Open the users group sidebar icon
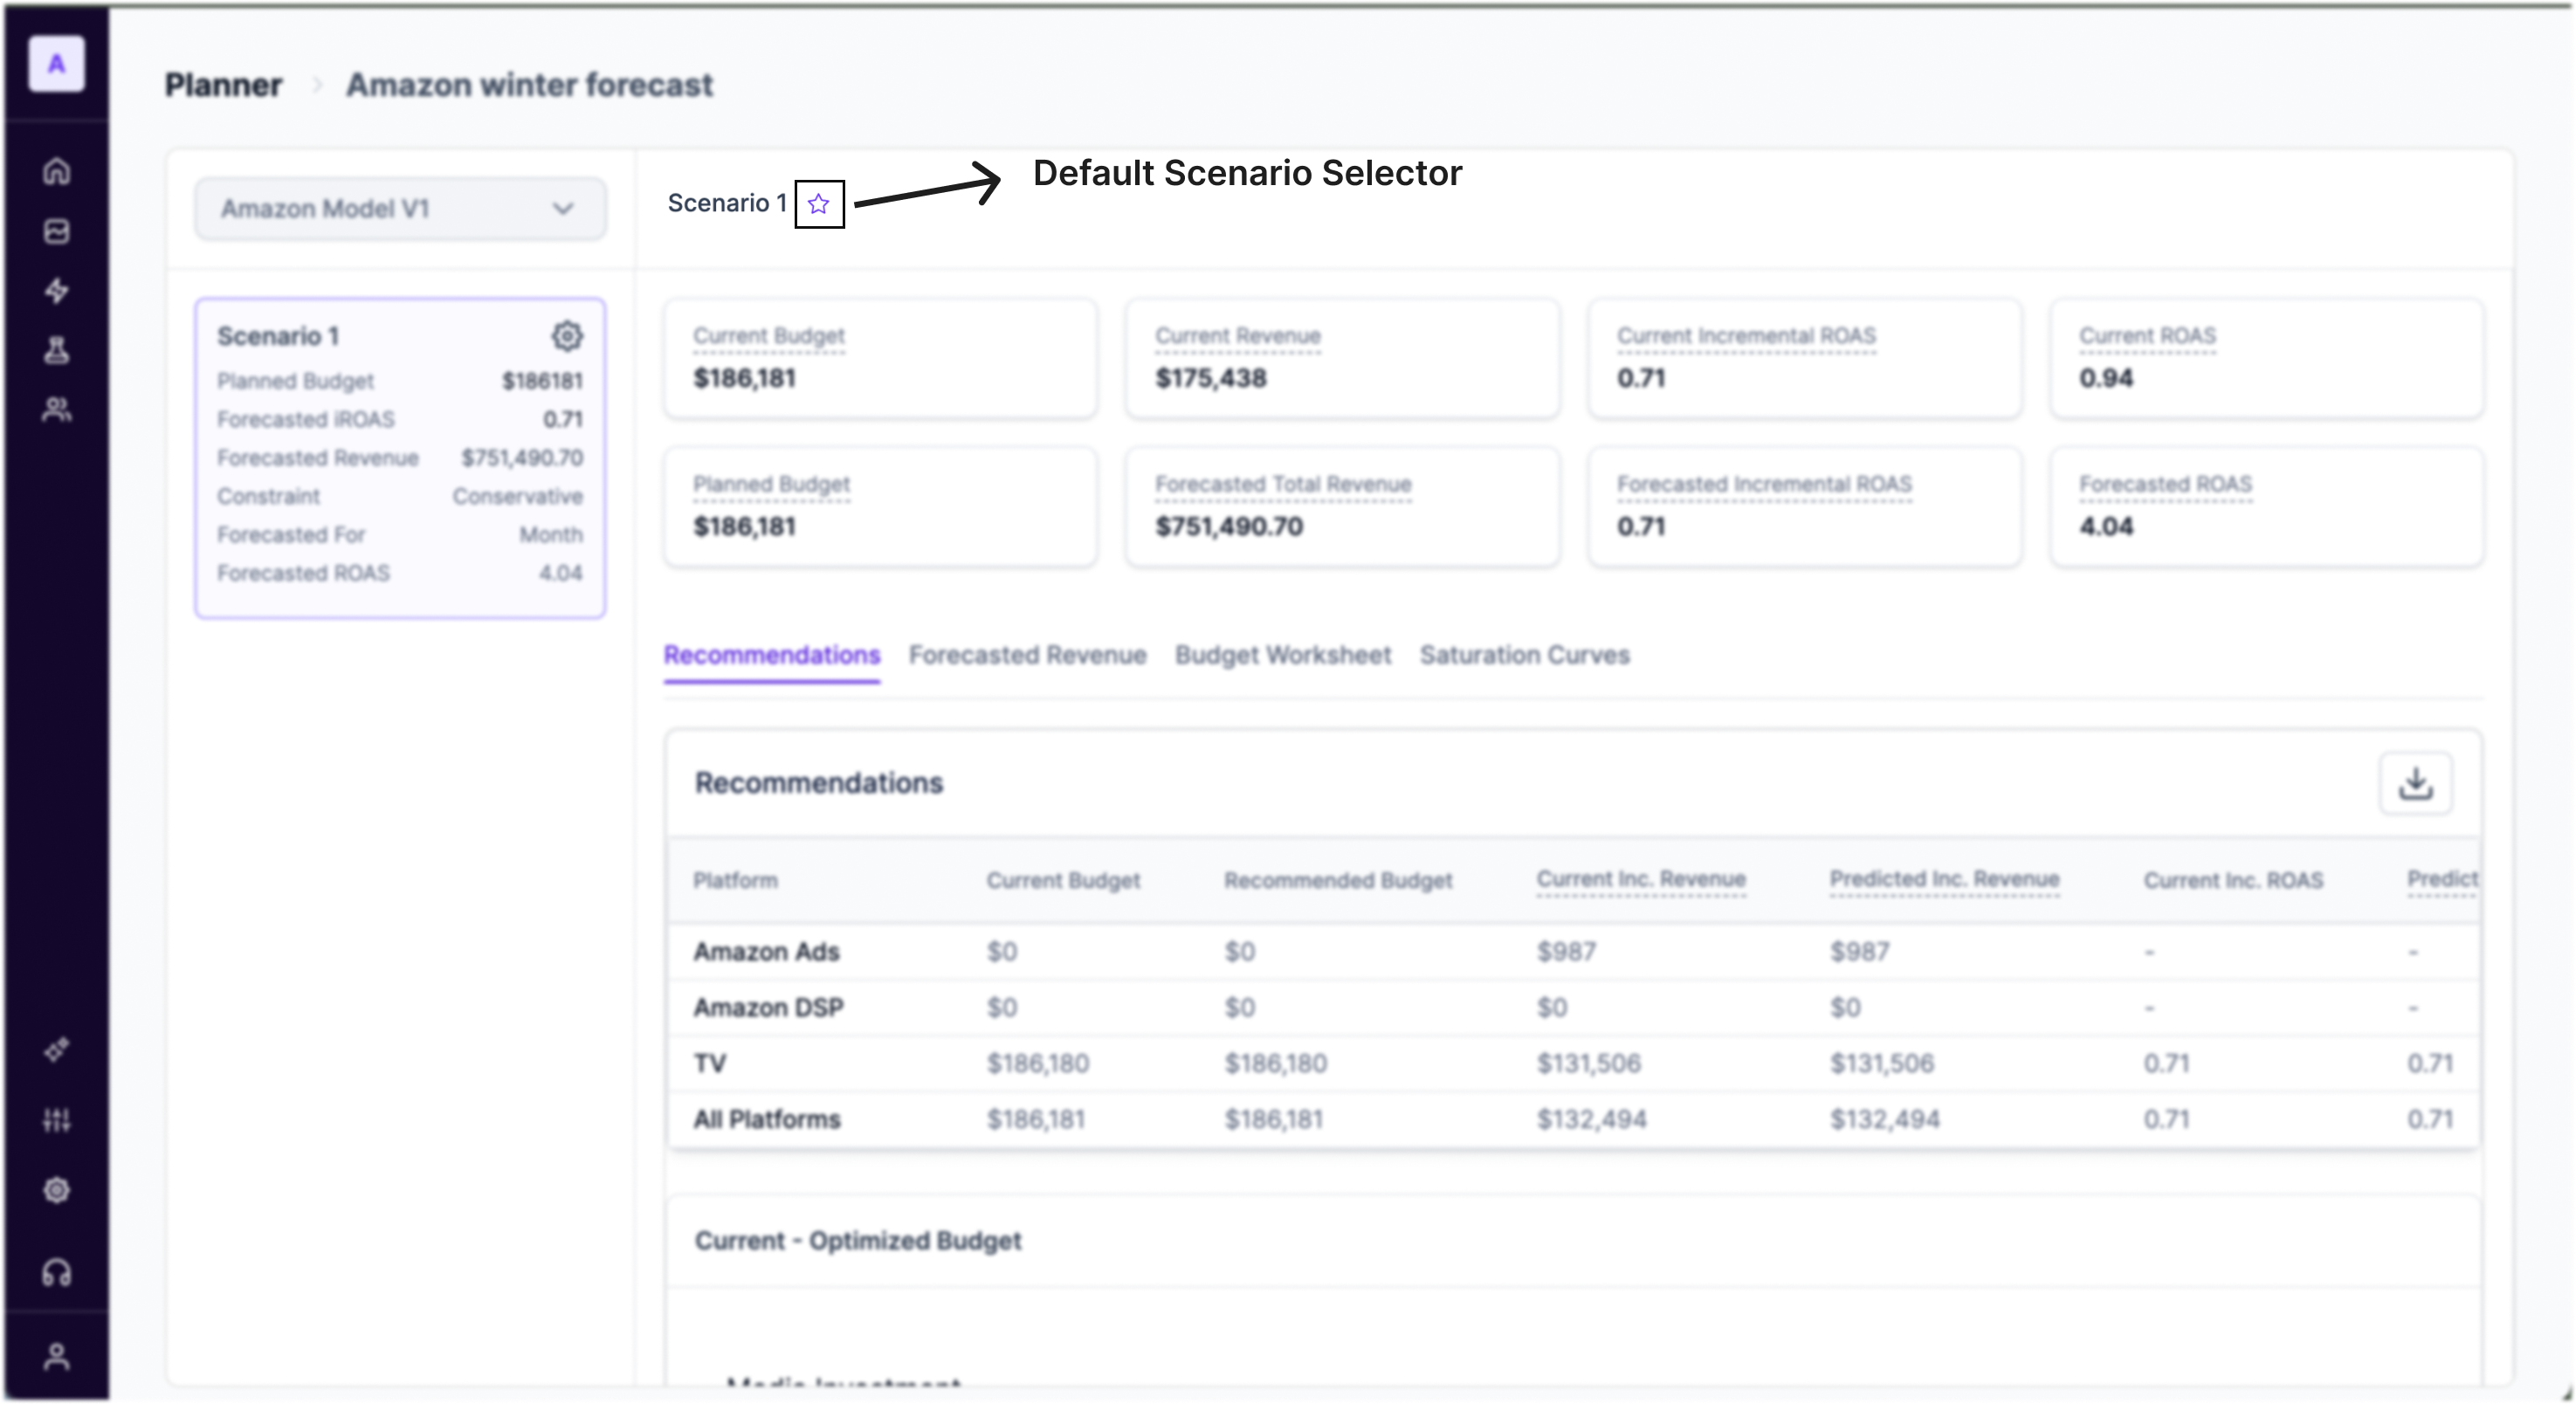Viewport: 2576px width, 1404px height. pyautogui.click(x=57, y=410)
